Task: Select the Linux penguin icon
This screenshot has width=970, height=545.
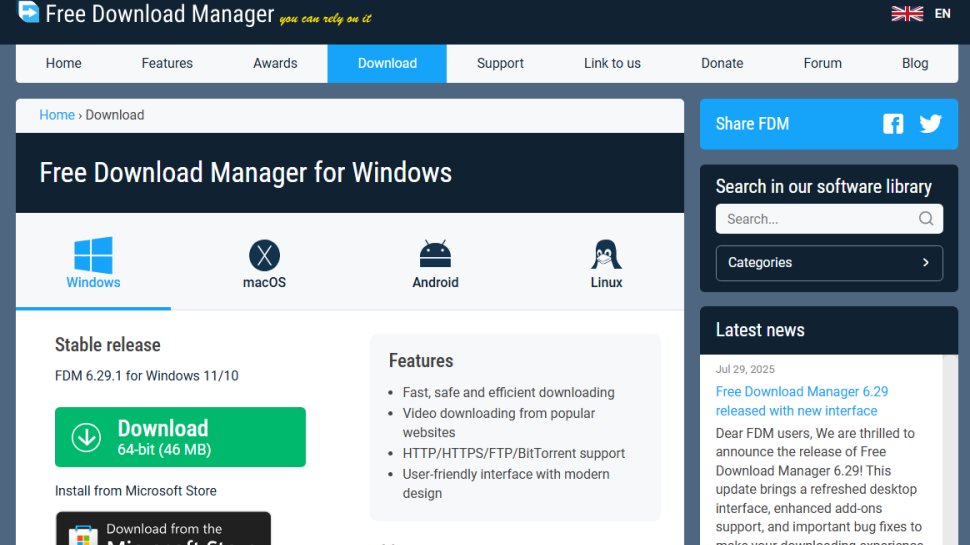Action: 606,254
